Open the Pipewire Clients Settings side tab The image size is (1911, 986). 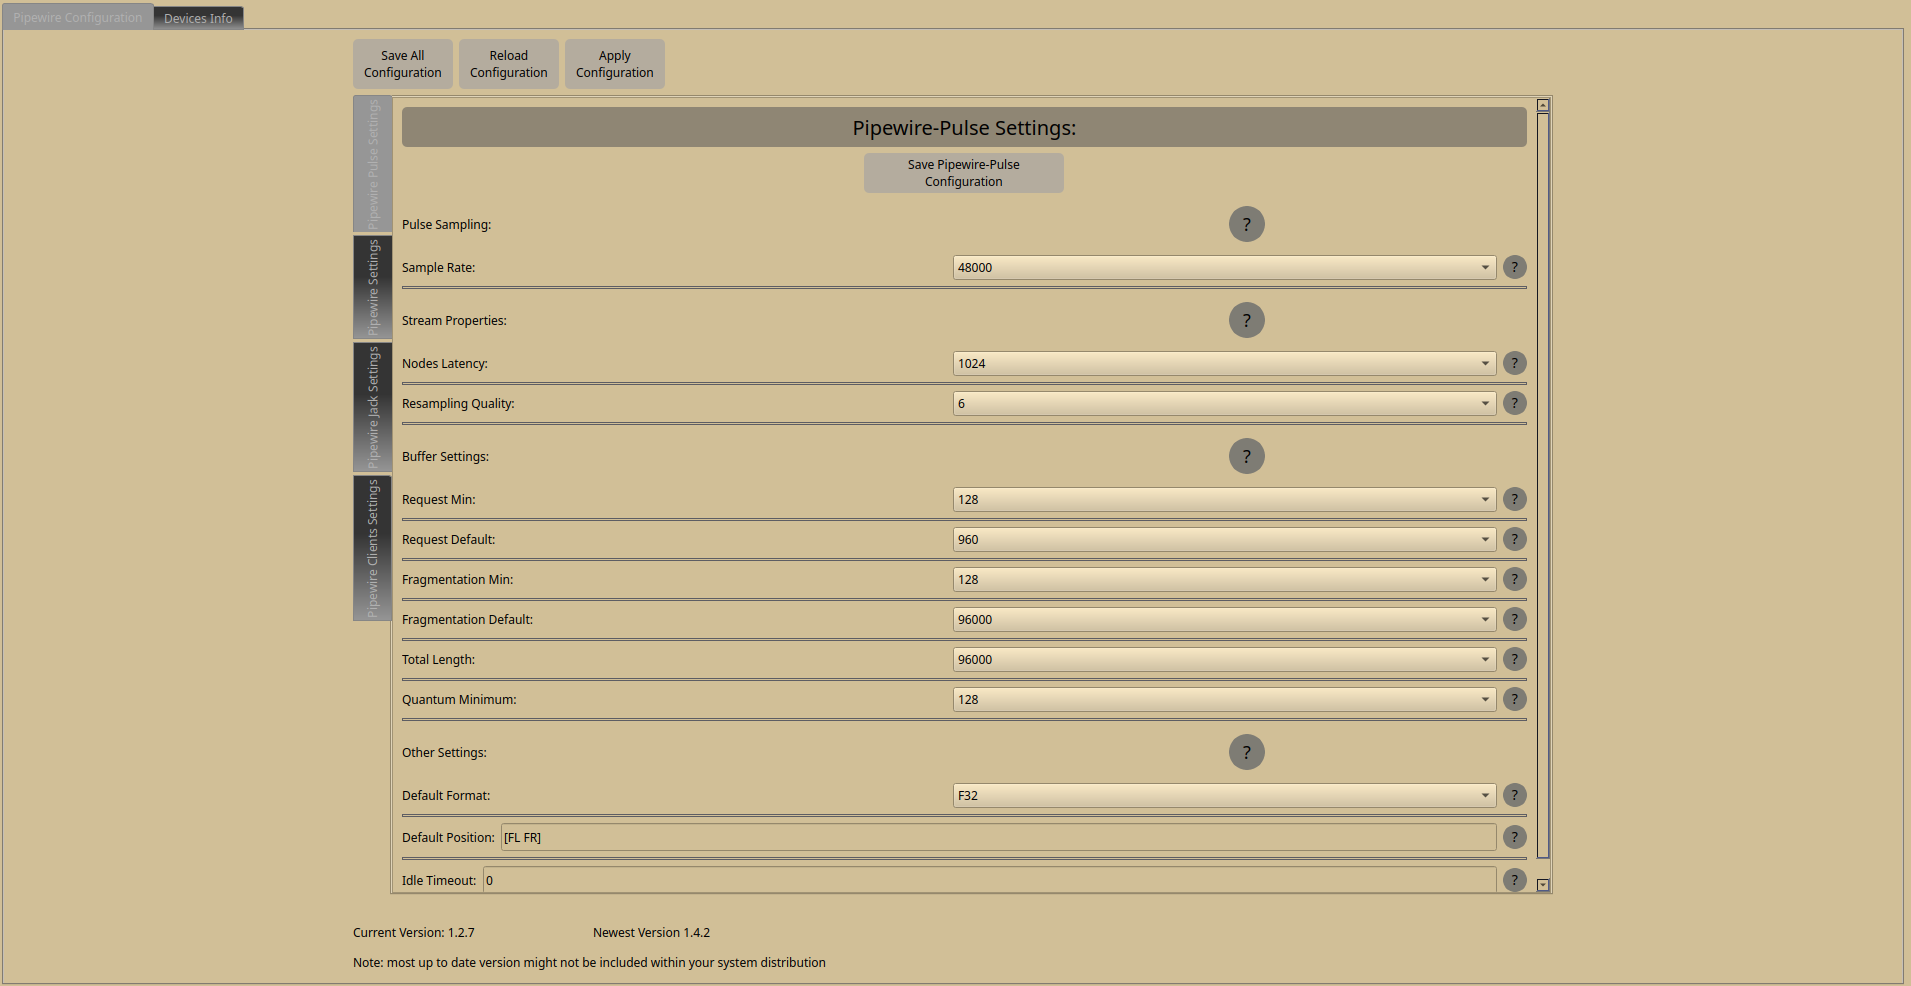tap(373, 548)
